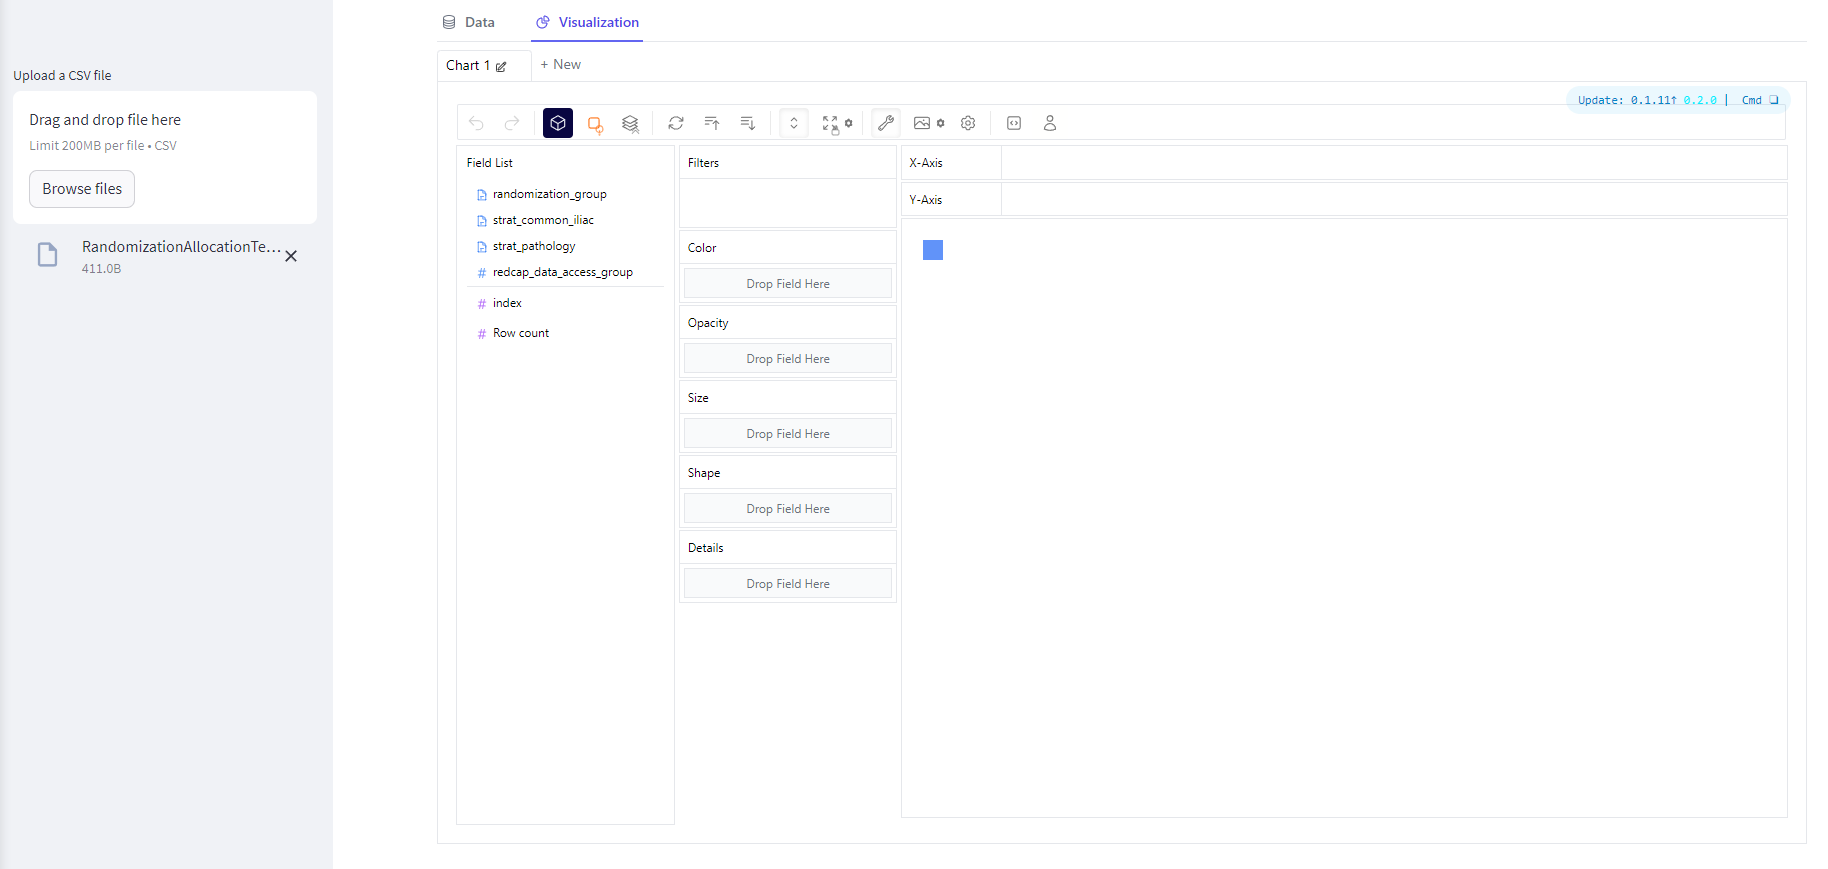Add a new chart with + New
Screen dimensions: 1828x869
(x=561, y=65)
